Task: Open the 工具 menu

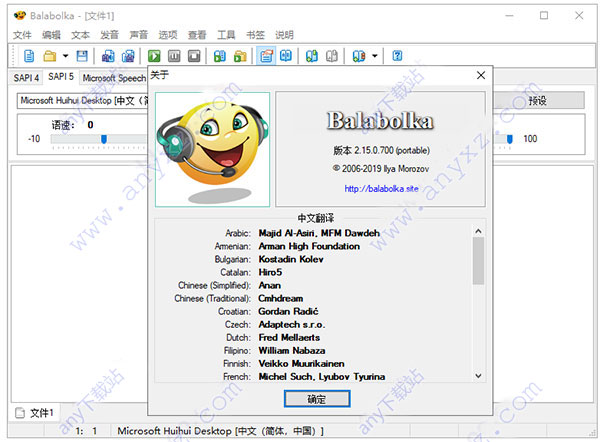Action: coord(226,35)
